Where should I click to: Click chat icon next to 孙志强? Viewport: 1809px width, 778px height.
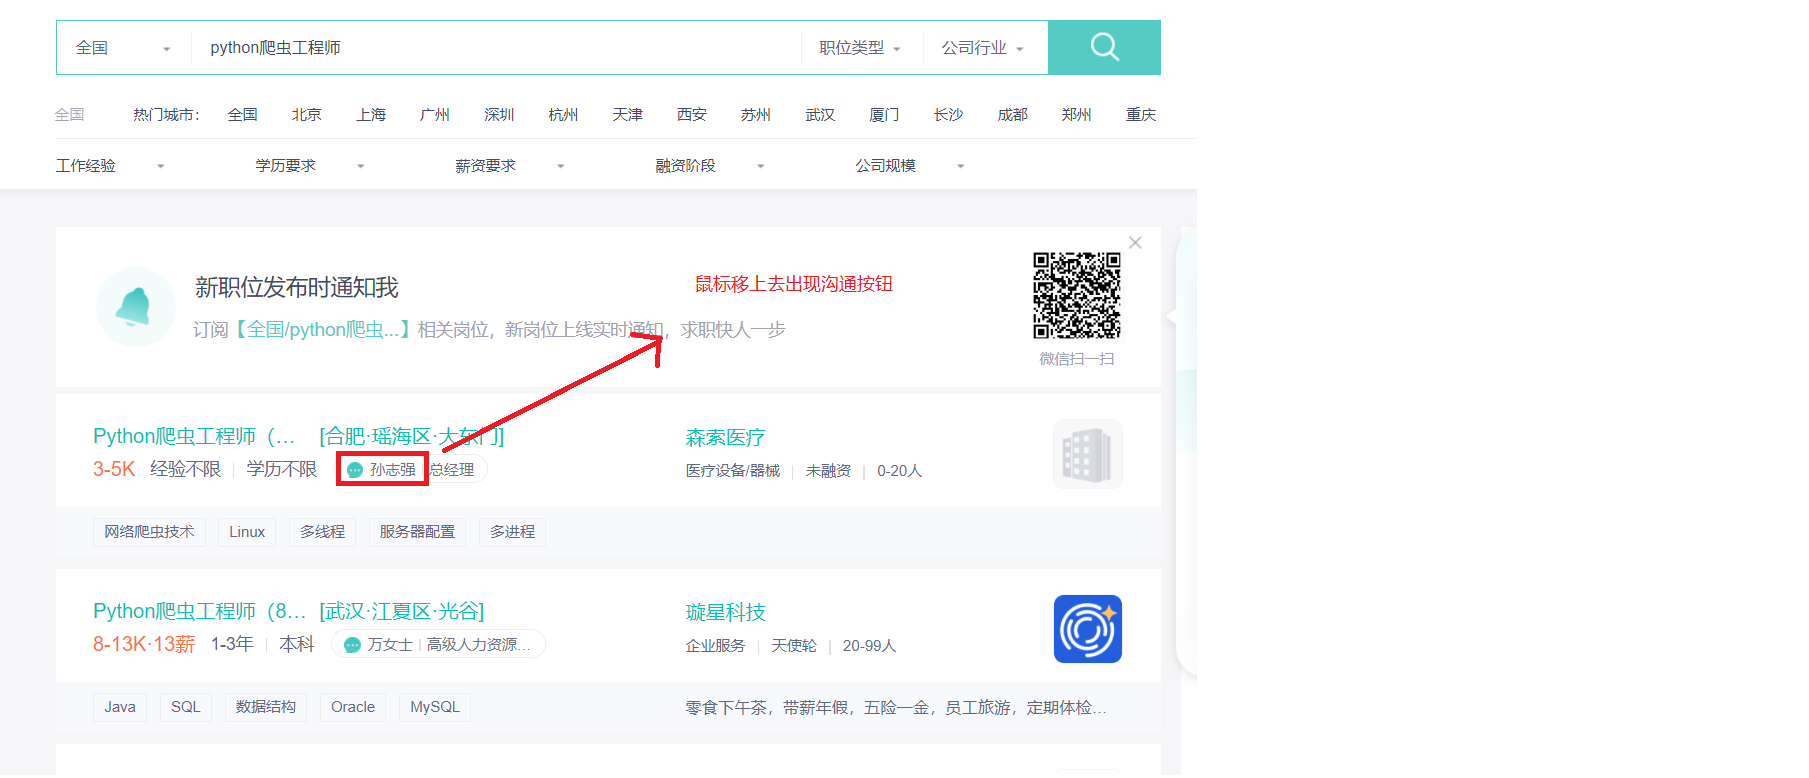(x=354, y=470)
